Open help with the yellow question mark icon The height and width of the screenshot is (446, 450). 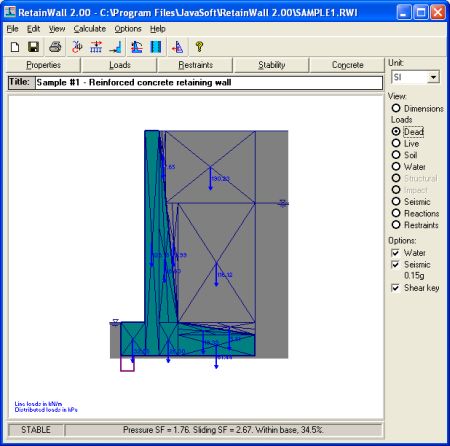coord(199,47)
